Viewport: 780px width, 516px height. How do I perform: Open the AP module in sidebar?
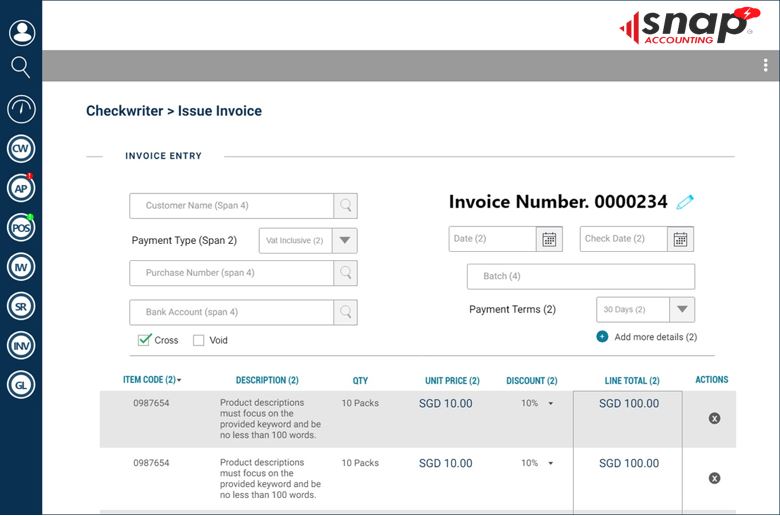[x=21, y=188]
